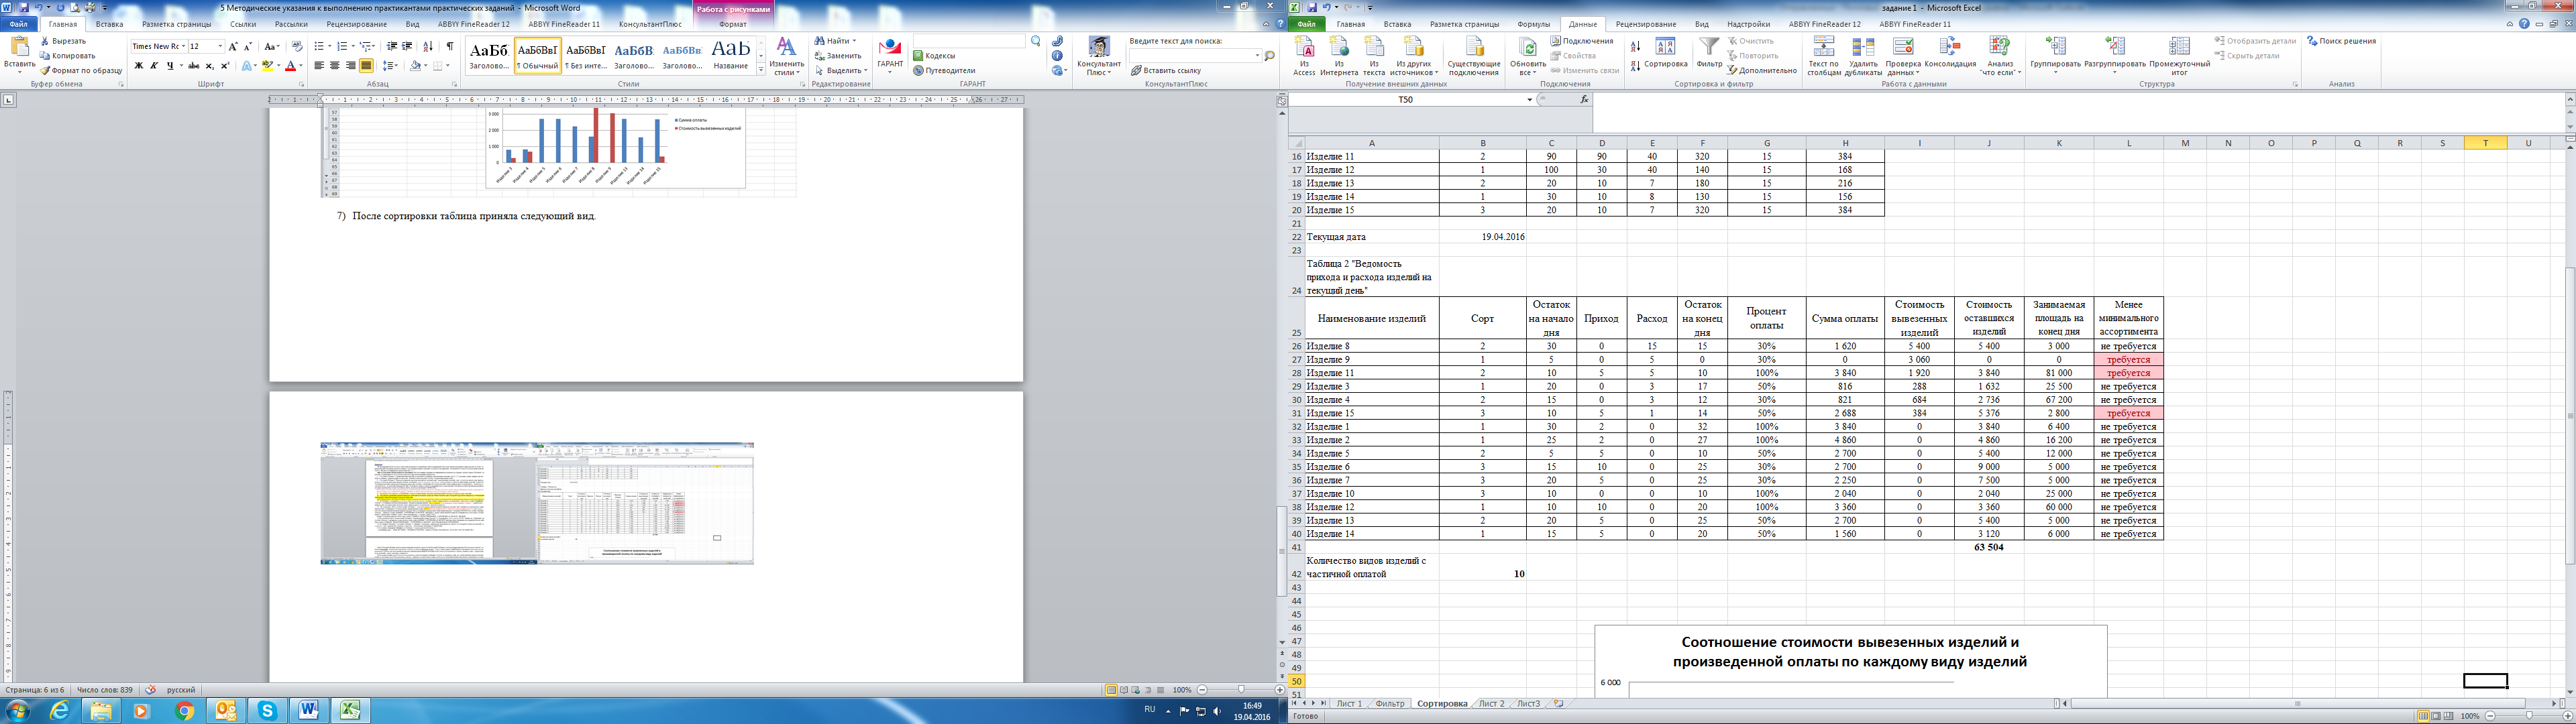The width and height of the screenshot is (2576, 724).
Task: Set center text alignment in Word
Action: pyautogui.click(x=335, y=66)
